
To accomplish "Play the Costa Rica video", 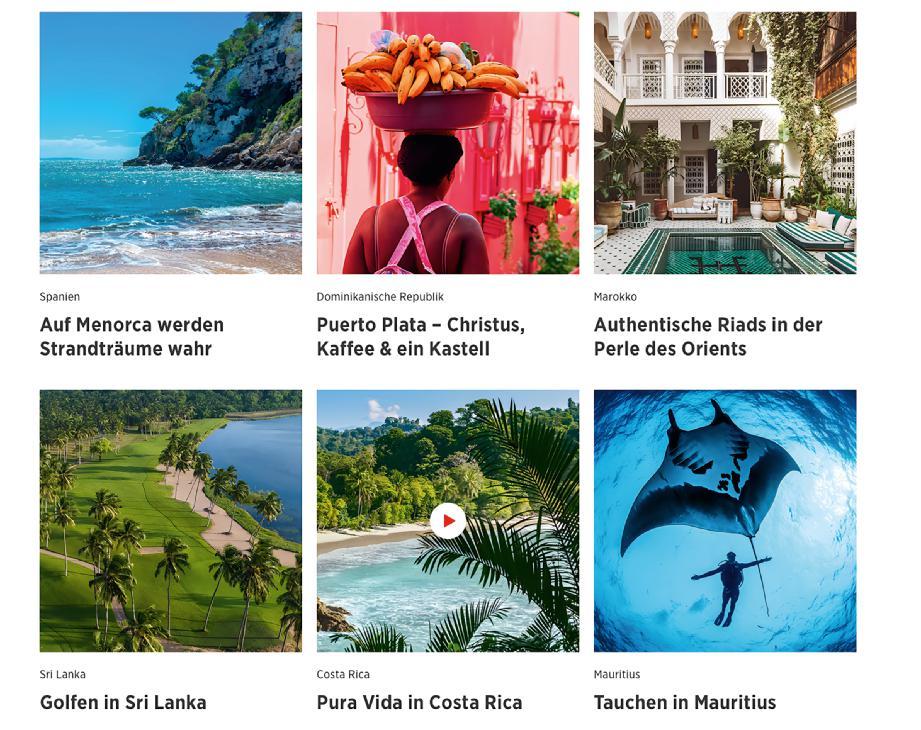I will [x=448, y=521].
